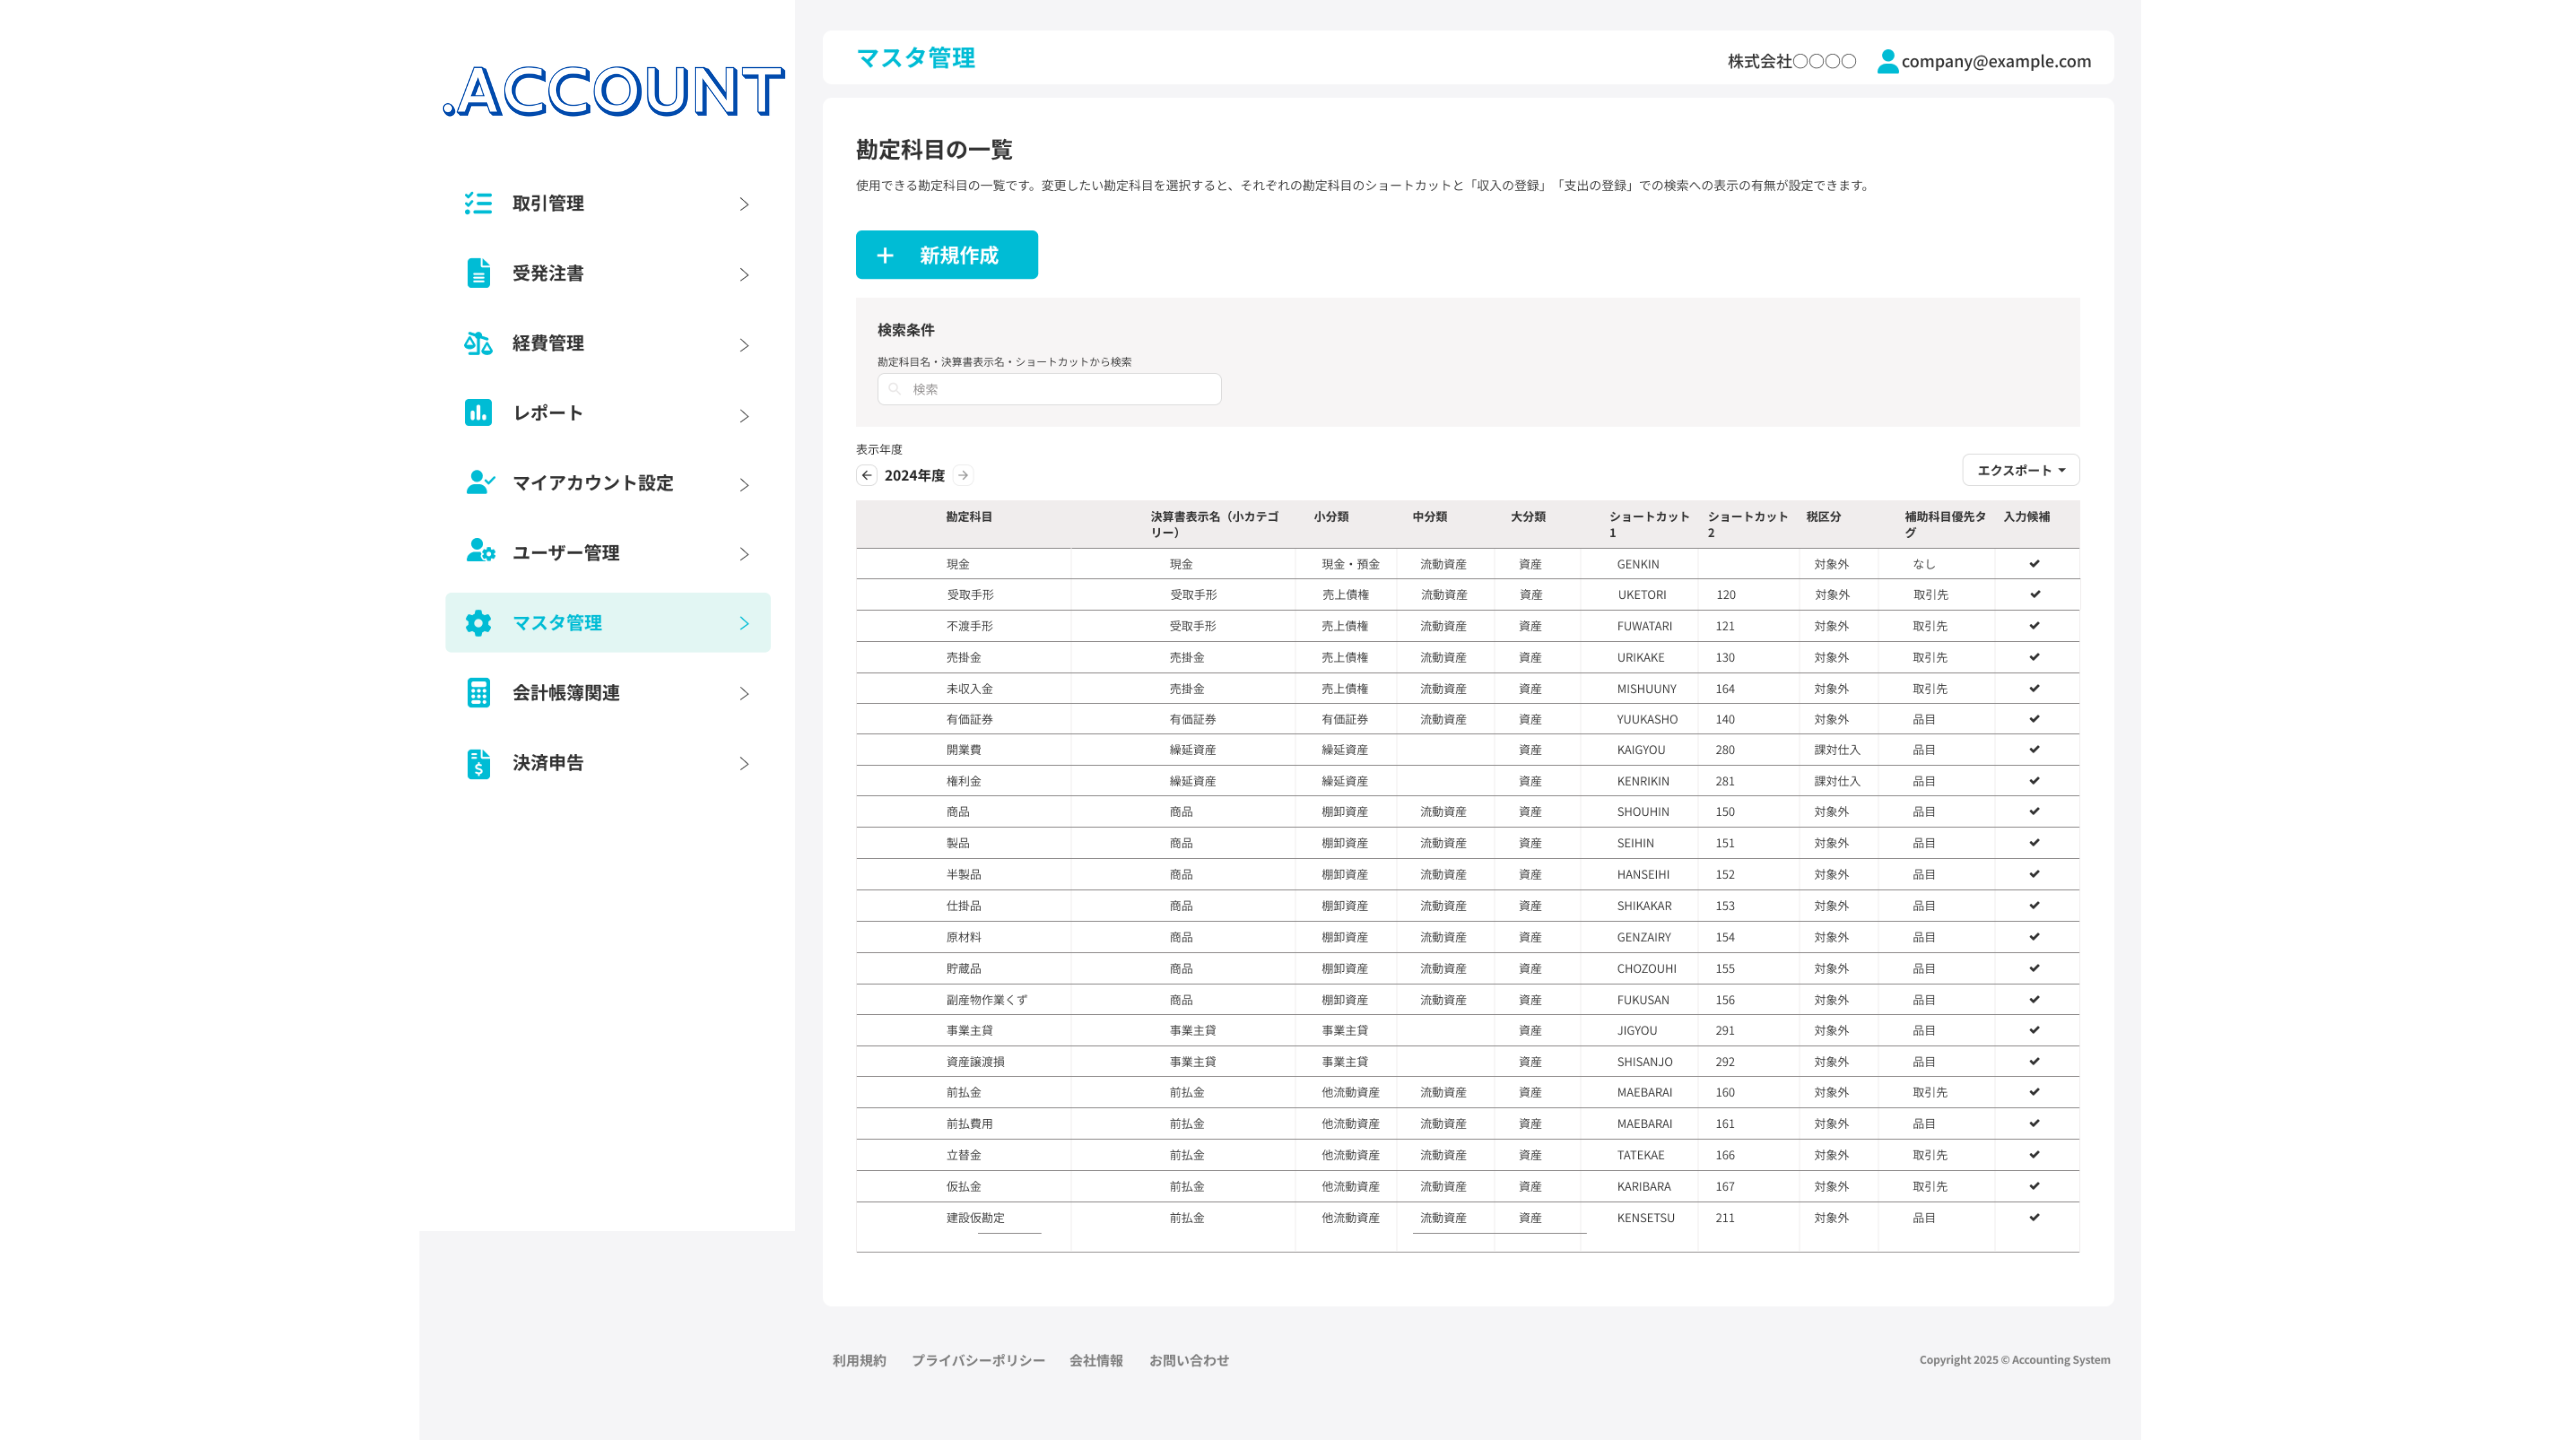Expand the 決済申告 menu chevron

coord(744,764)
